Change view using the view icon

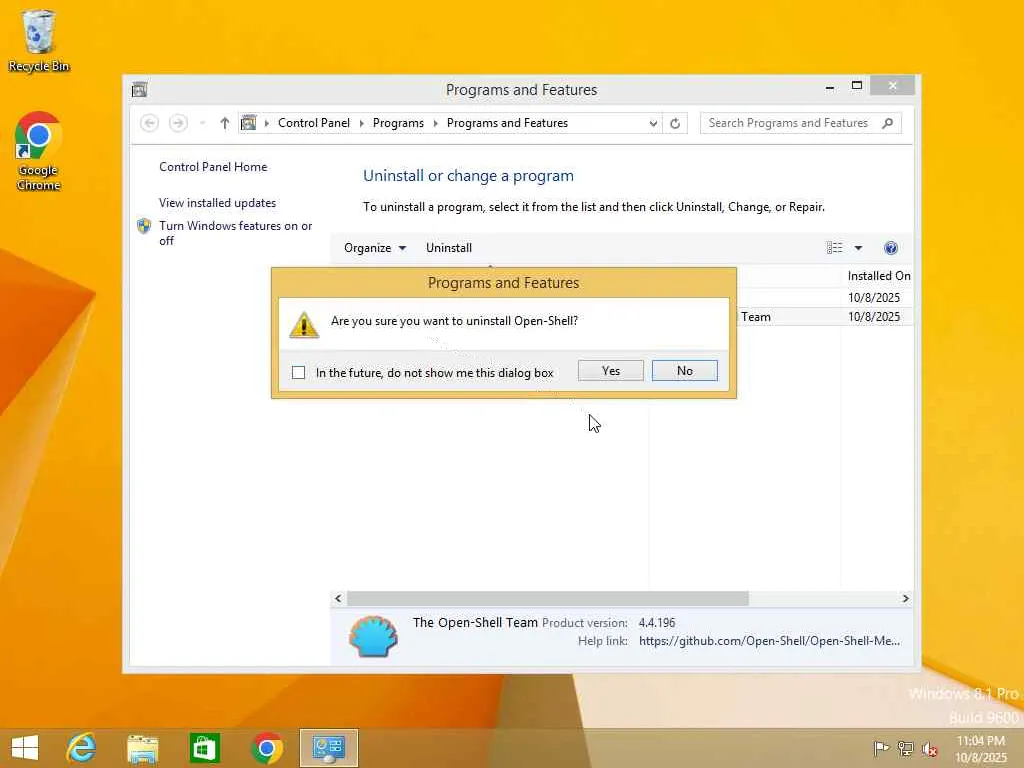click(x=835, y=248)
